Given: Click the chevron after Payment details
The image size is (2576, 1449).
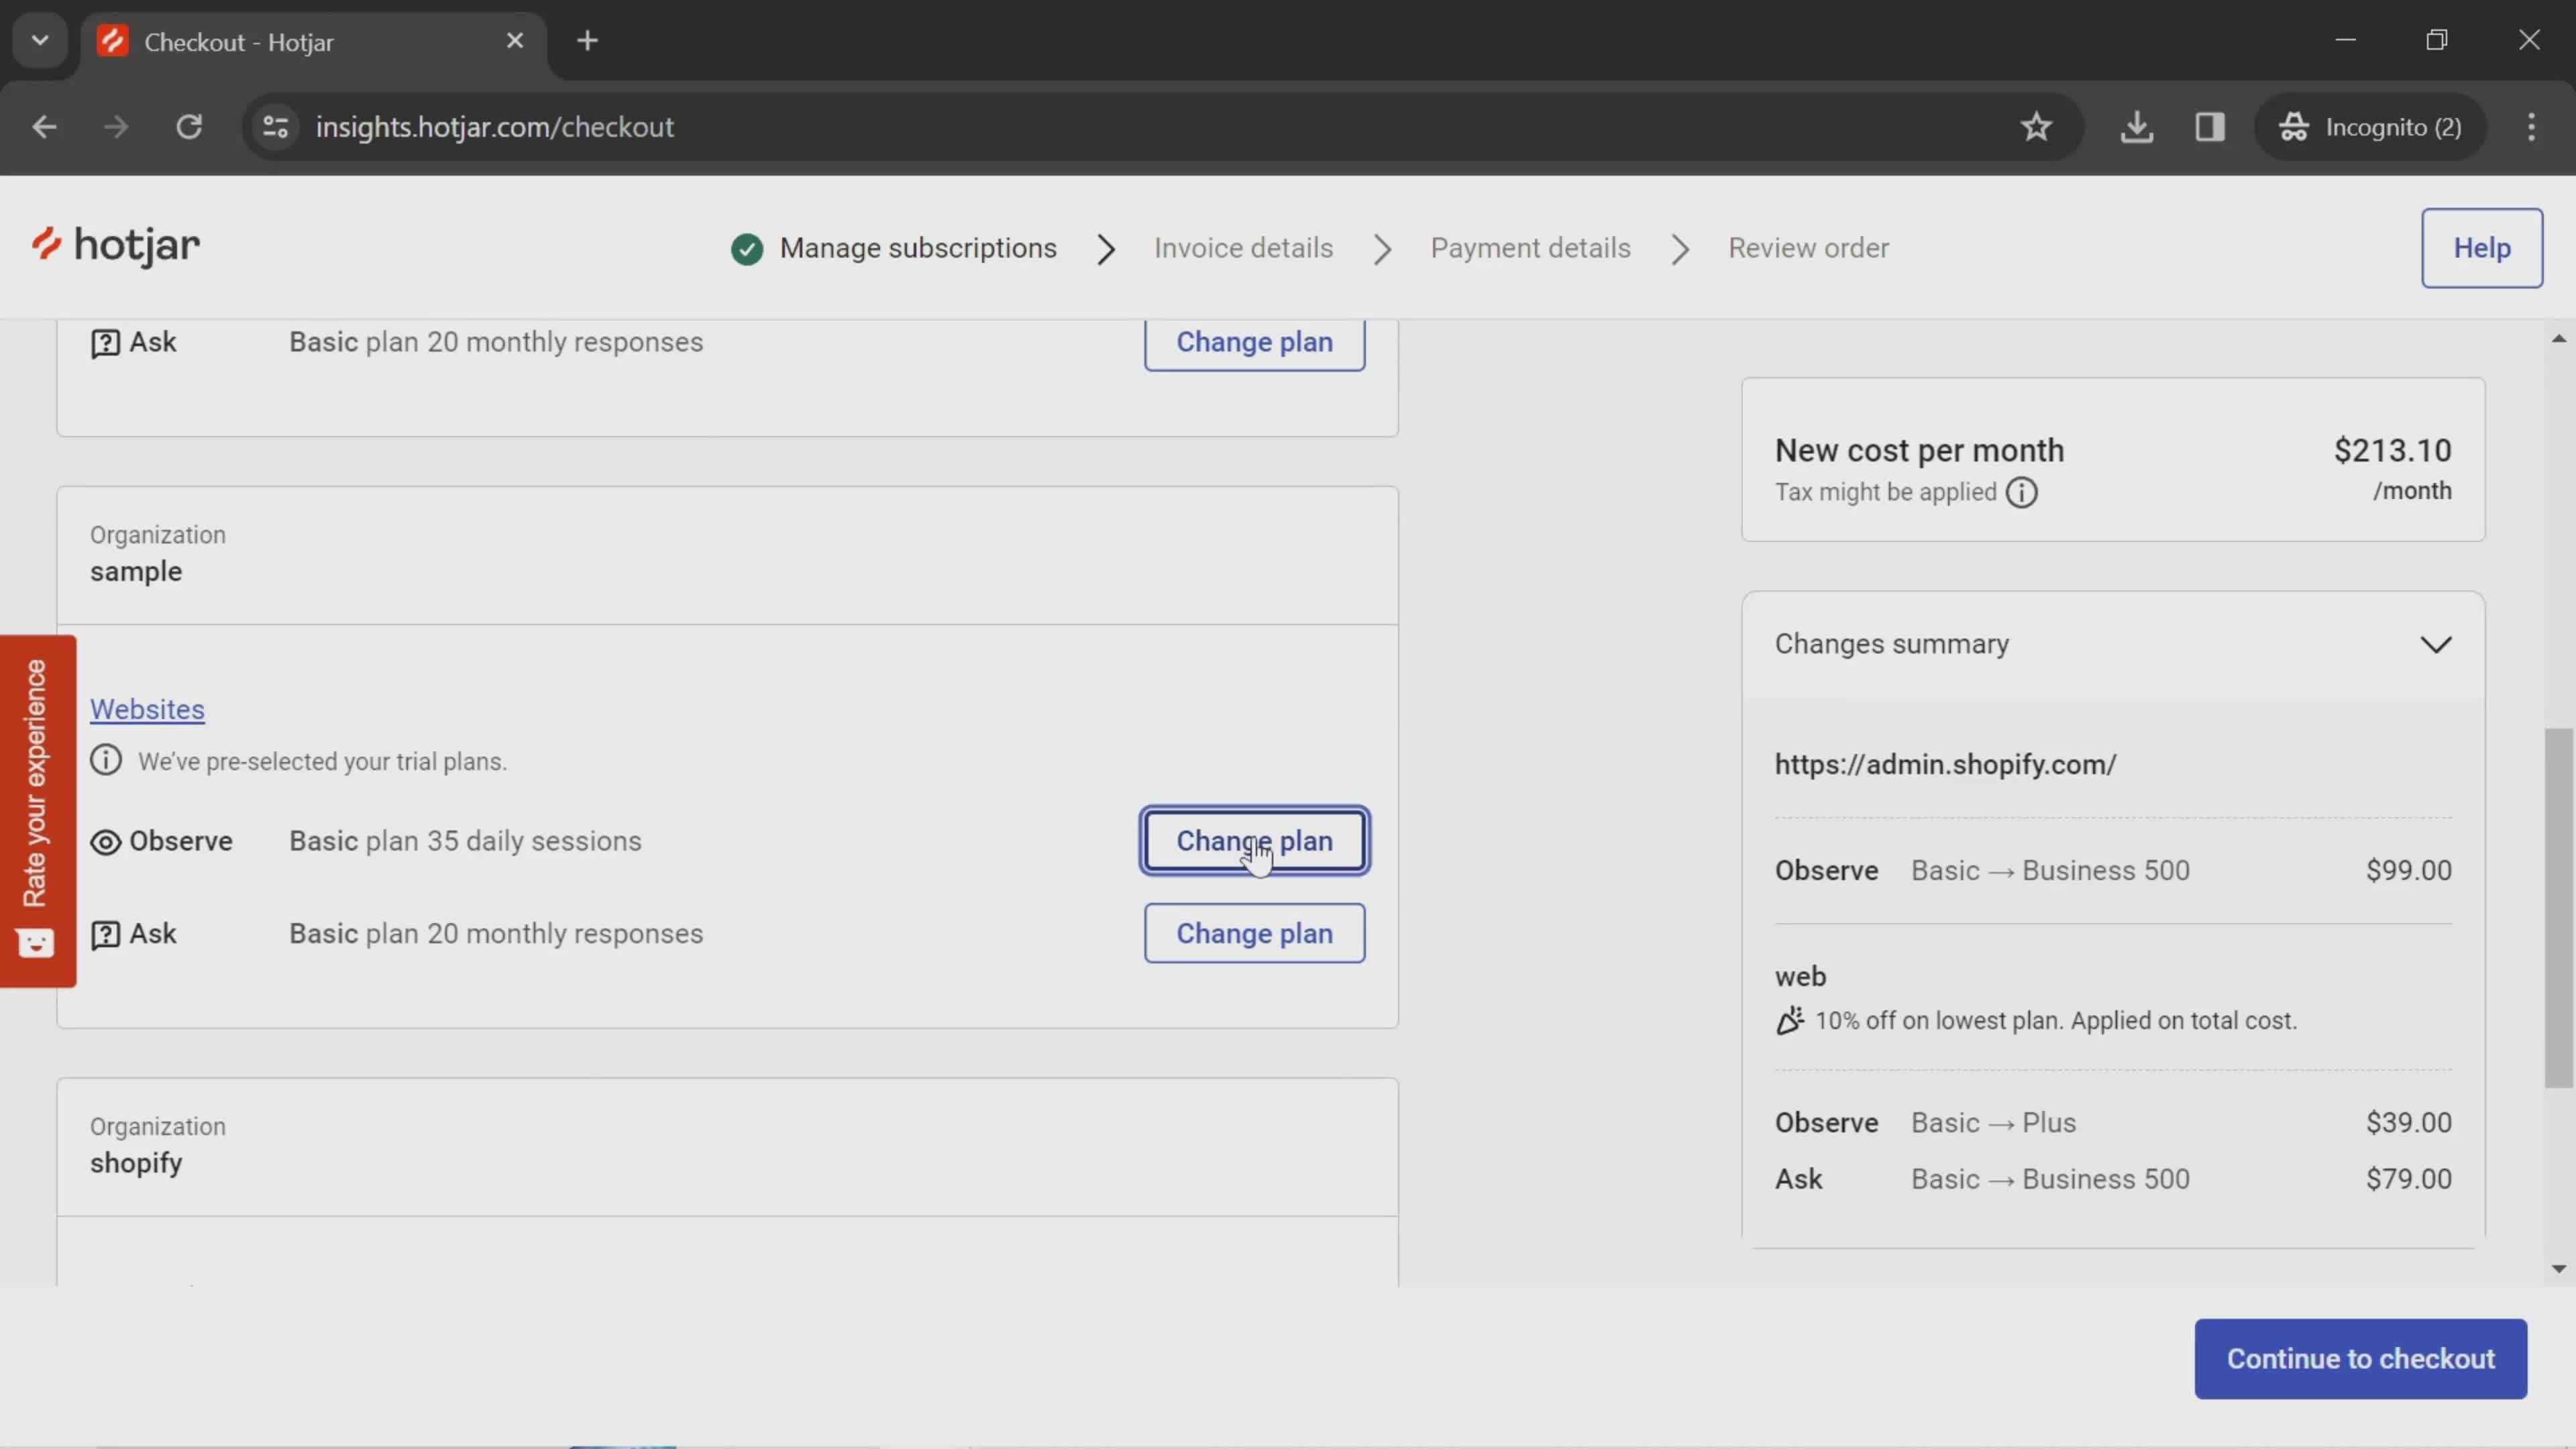Looking at the screenshot, I should [1680, 249].
